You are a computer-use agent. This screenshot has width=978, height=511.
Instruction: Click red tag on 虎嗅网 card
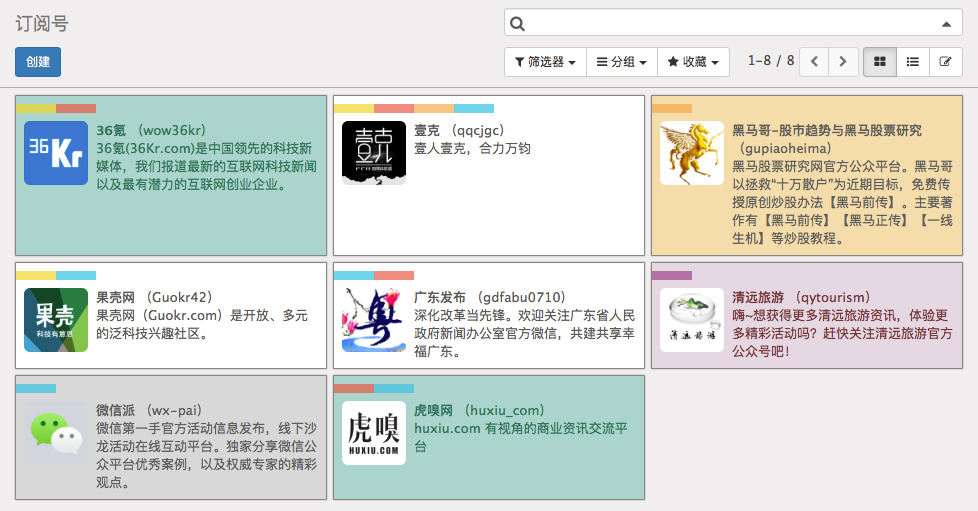(x=354, y=389)
